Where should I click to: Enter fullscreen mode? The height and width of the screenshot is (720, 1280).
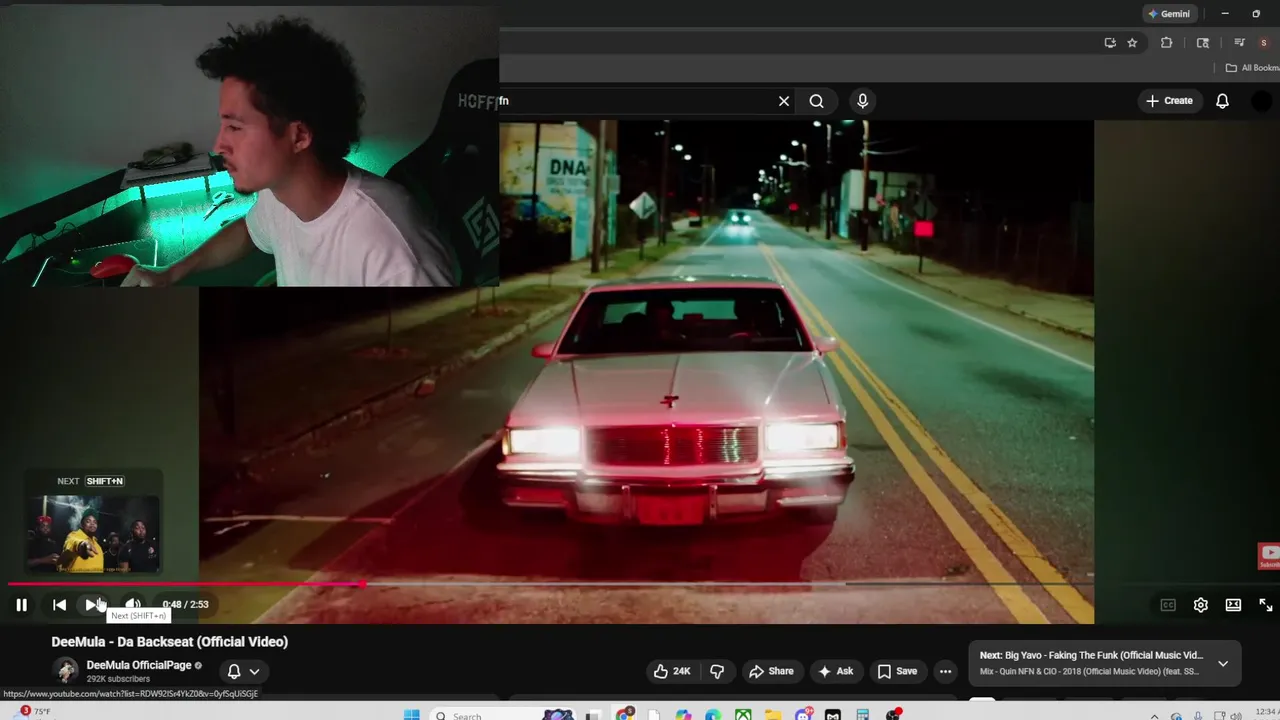(x=1265, y=605)
